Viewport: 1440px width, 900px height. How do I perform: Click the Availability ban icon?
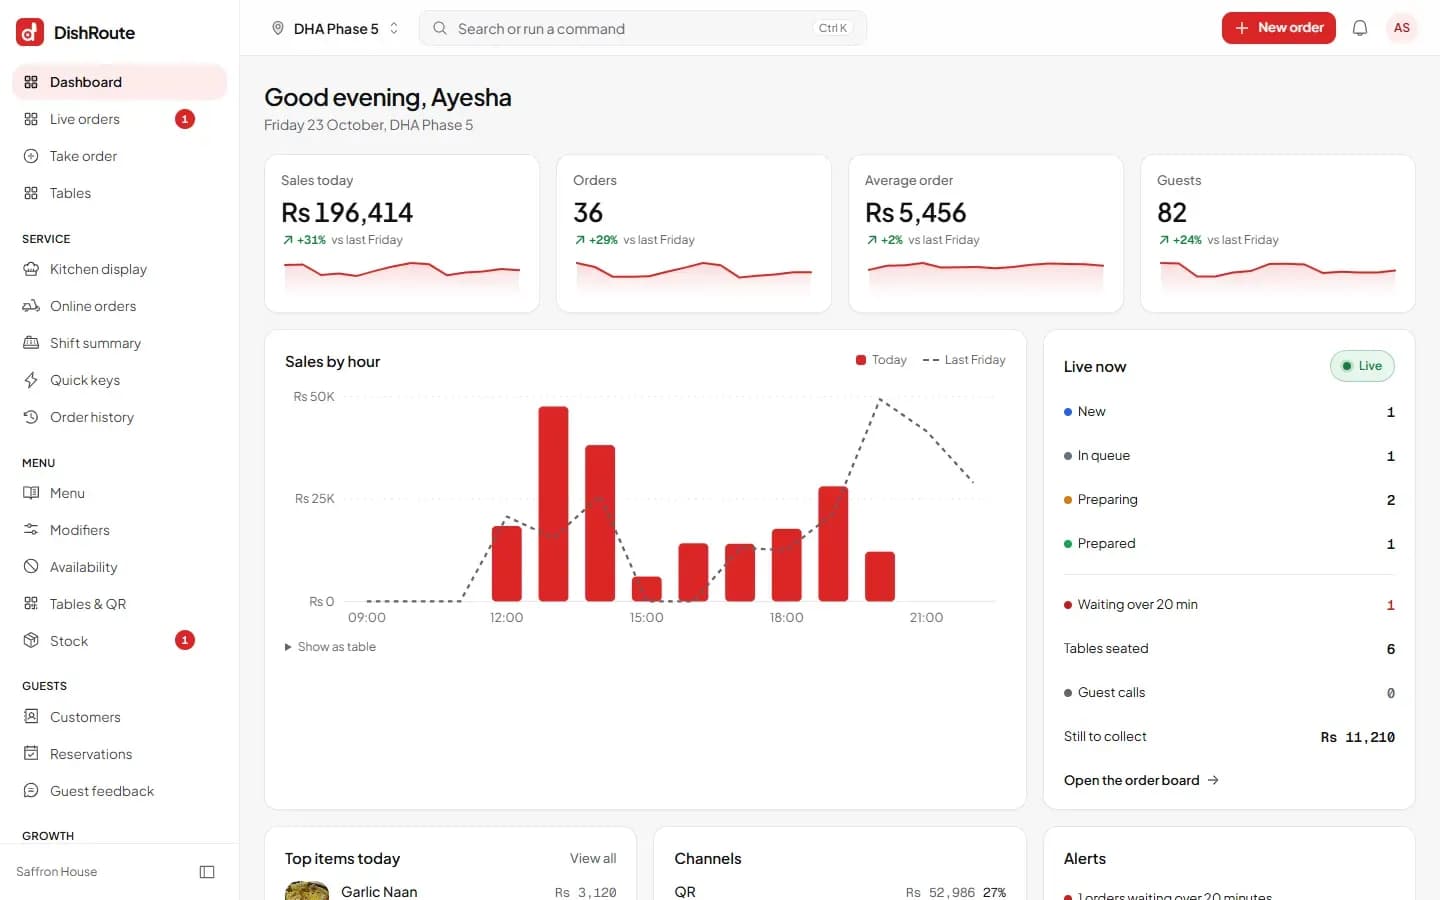point(31,567)
